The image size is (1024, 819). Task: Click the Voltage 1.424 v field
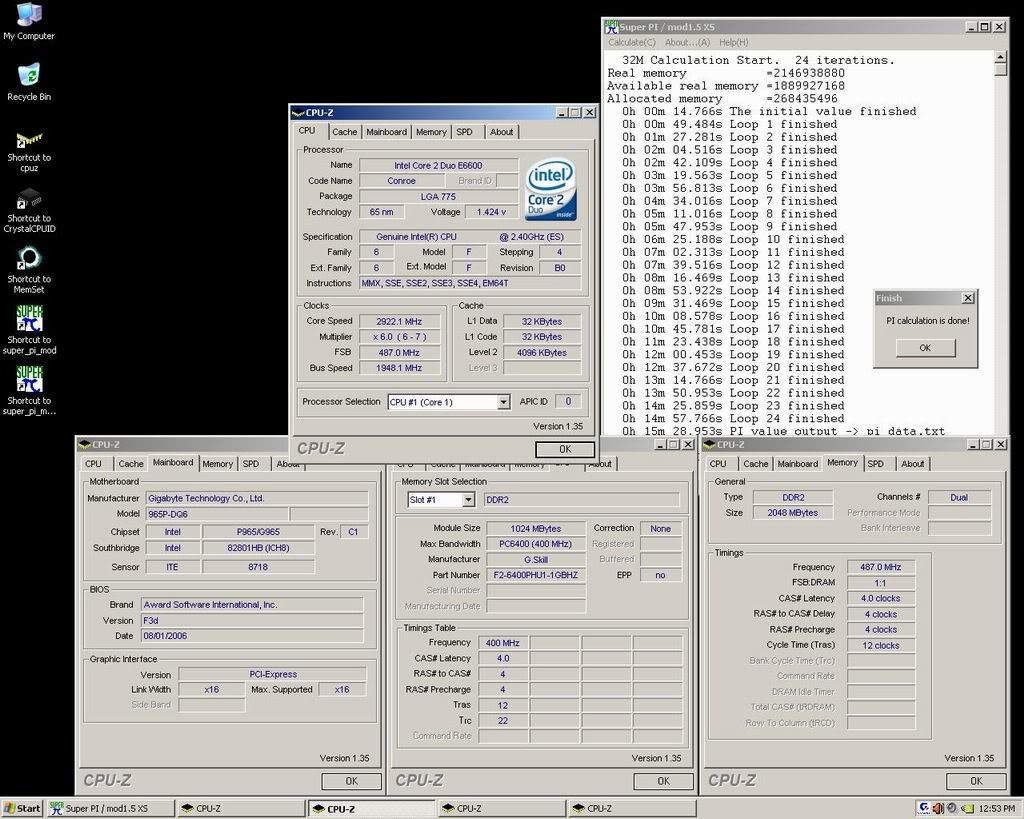click(492, 212)
